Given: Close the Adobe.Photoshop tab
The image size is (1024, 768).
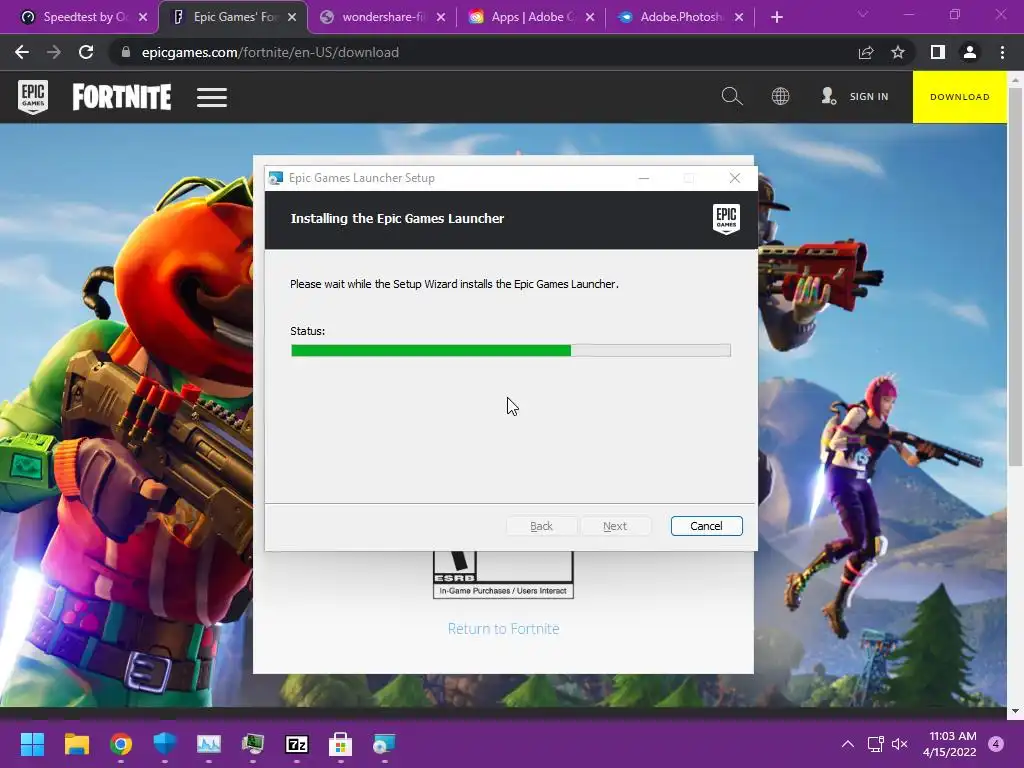Looking at the screenshot, I should coord(739,17).
